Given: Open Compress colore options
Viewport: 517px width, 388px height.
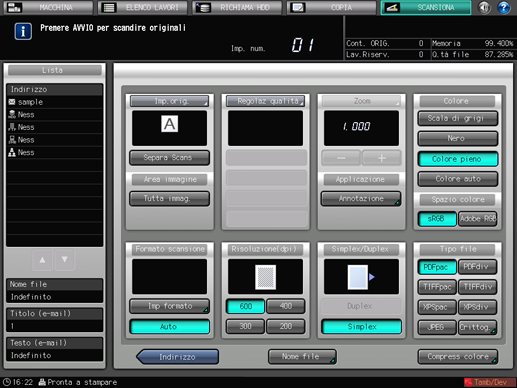Looking at the screenshot, I should [x=458, y=357].
